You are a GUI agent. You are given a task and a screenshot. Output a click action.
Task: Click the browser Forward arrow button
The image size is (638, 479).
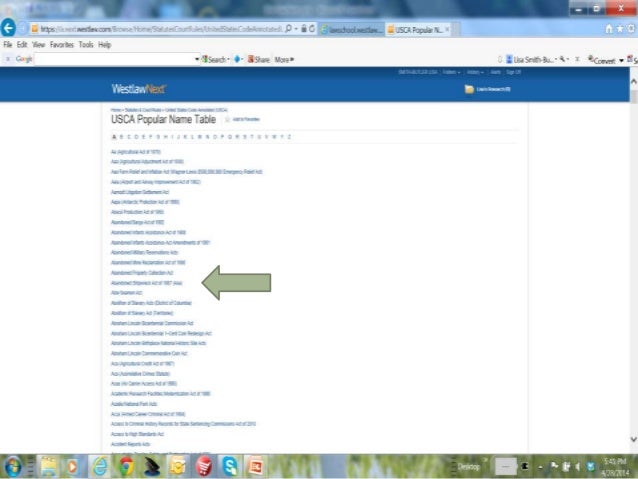(22, 28)
